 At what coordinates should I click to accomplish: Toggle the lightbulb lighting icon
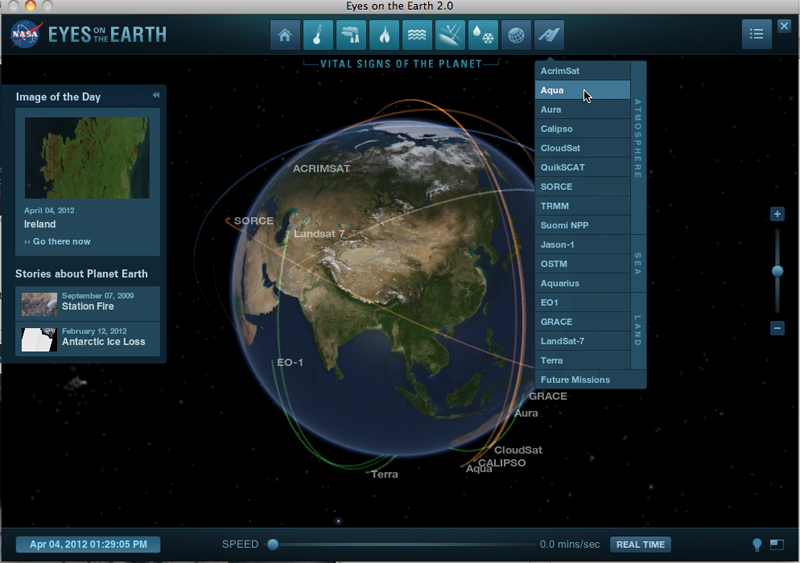[x=757, y=545]
